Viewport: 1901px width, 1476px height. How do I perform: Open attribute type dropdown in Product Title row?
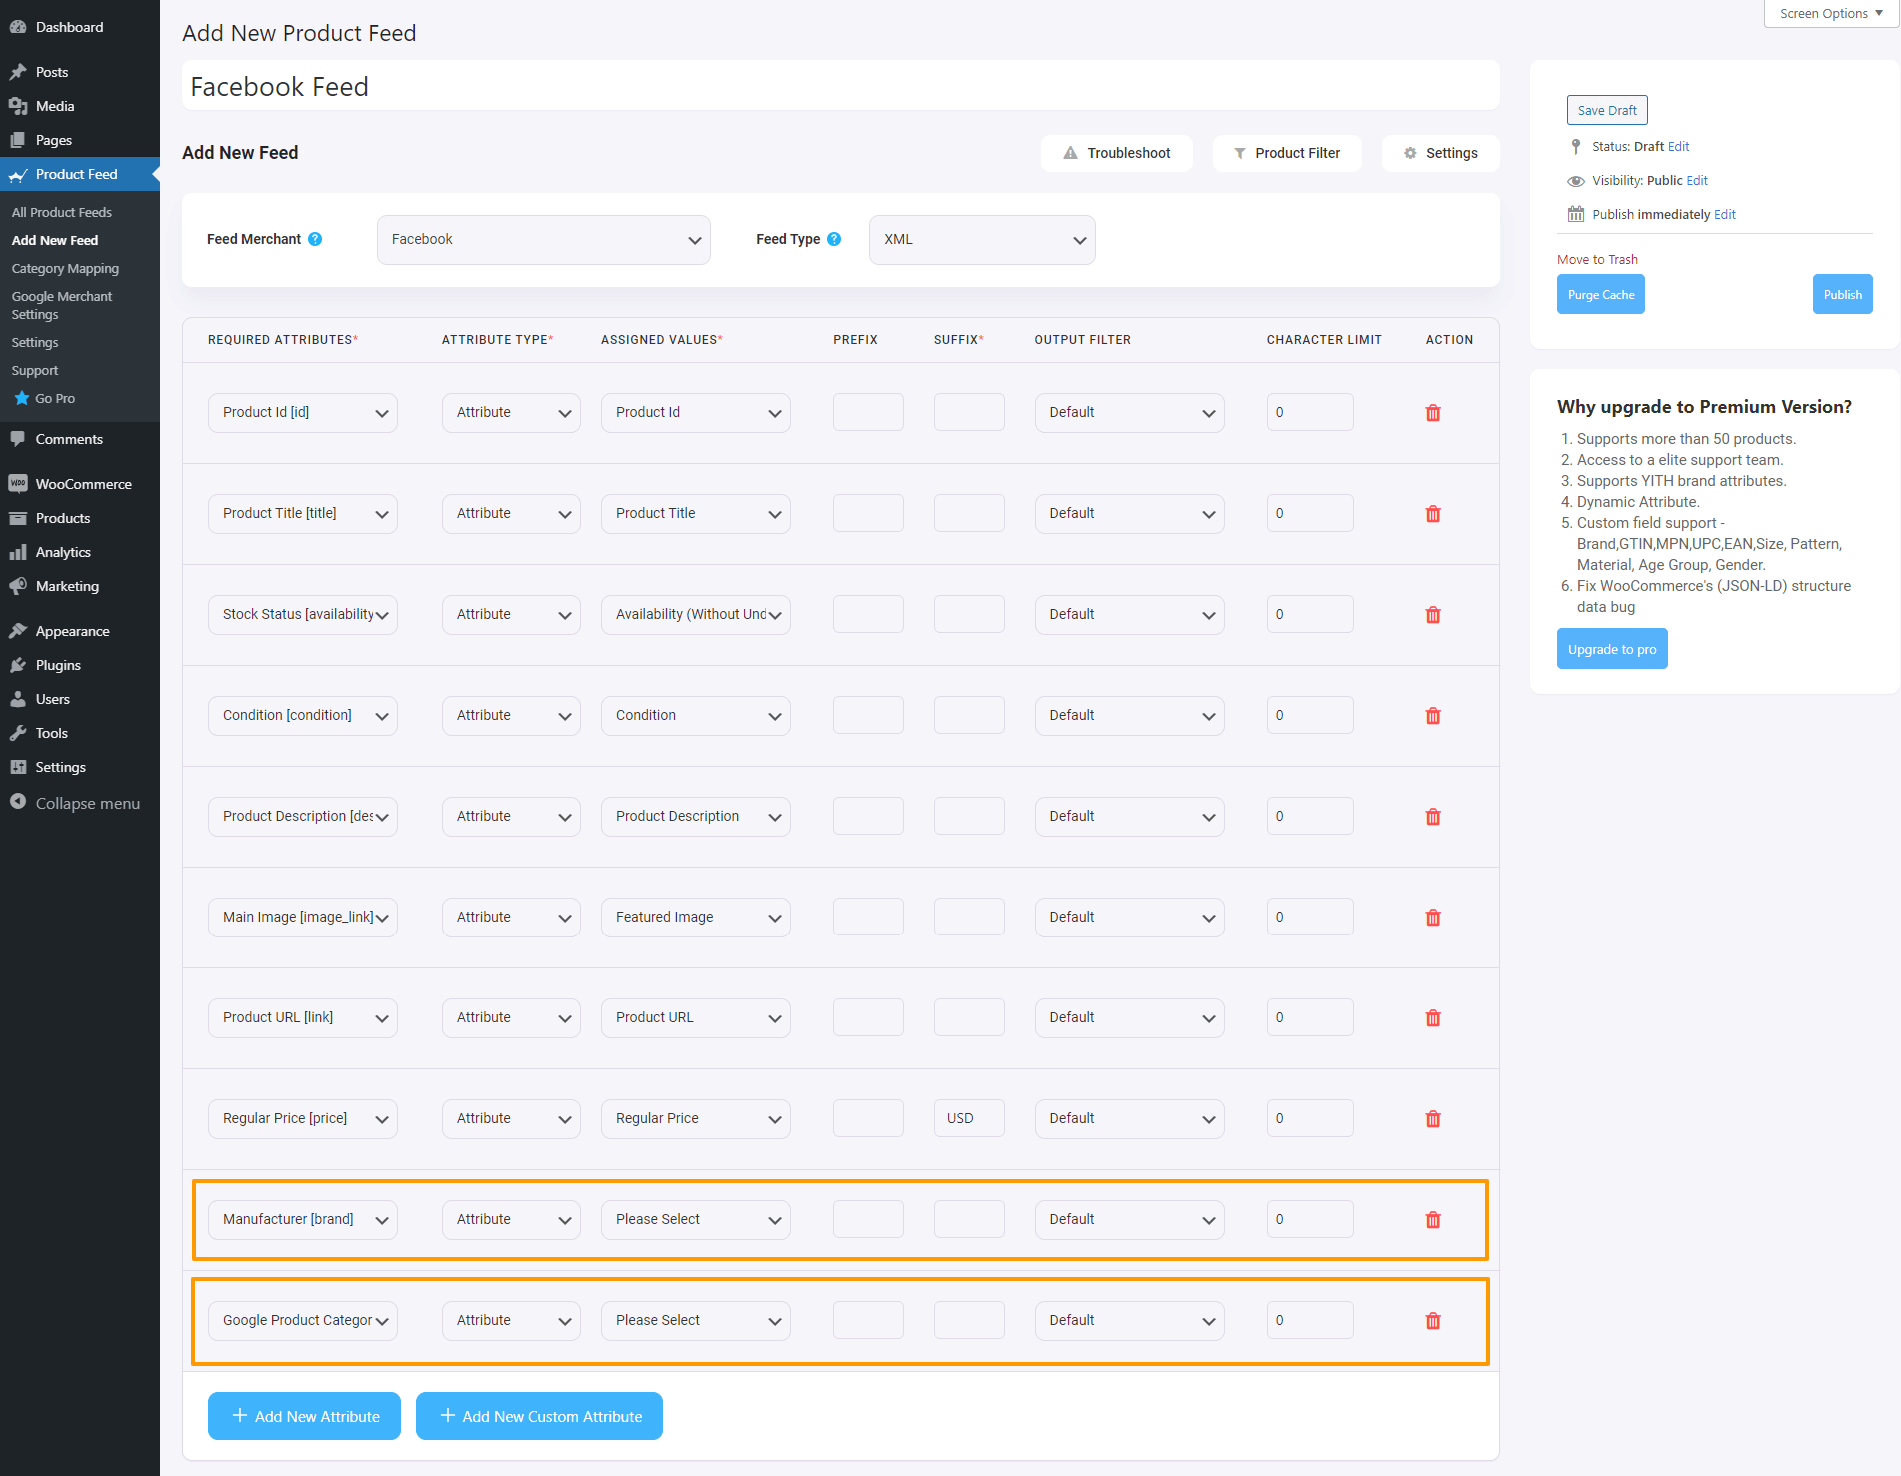pos(511,514)
